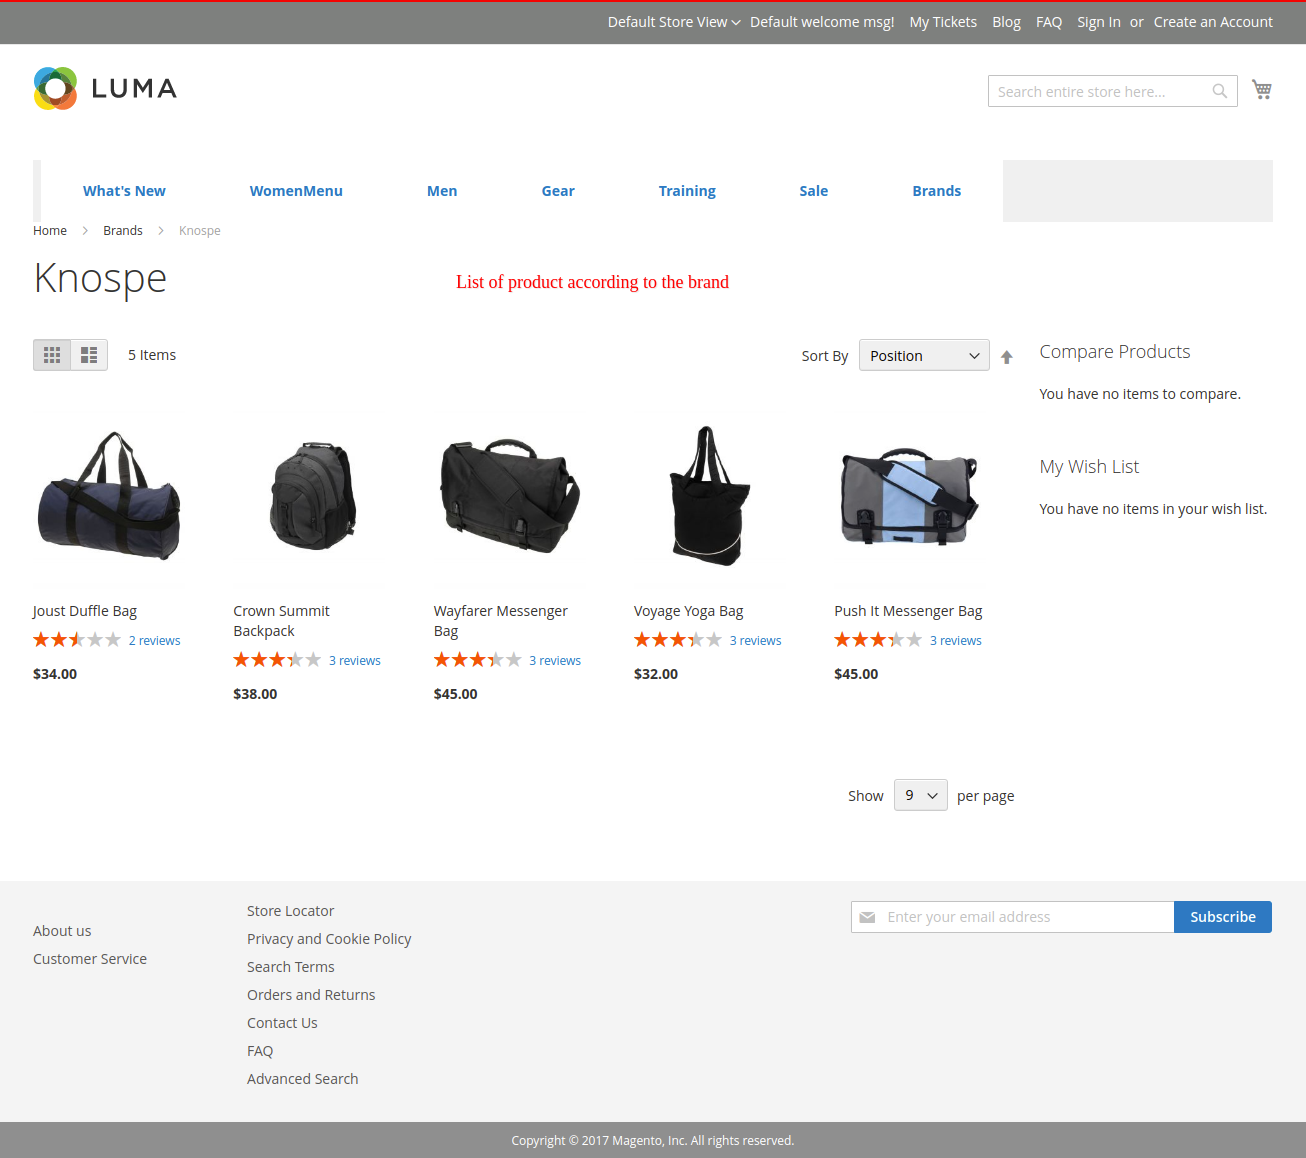The width and height of the screenshot is (1306, 1158).
Task: Click the search magnifier icon
Action: (1219, 91)
